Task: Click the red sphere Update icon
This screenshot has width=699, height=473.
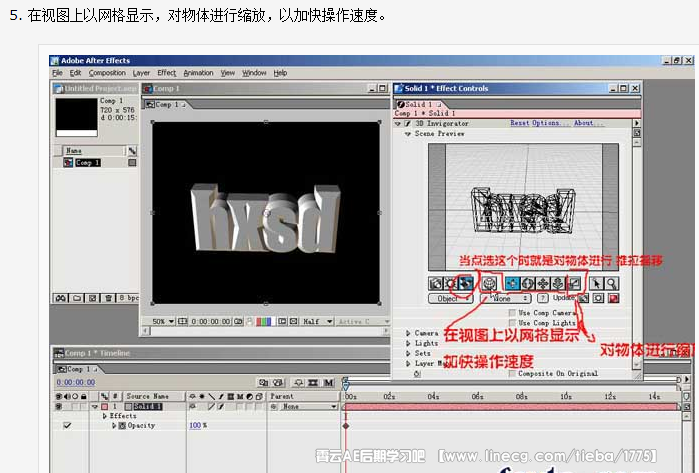Action: (x=614, y=298)
